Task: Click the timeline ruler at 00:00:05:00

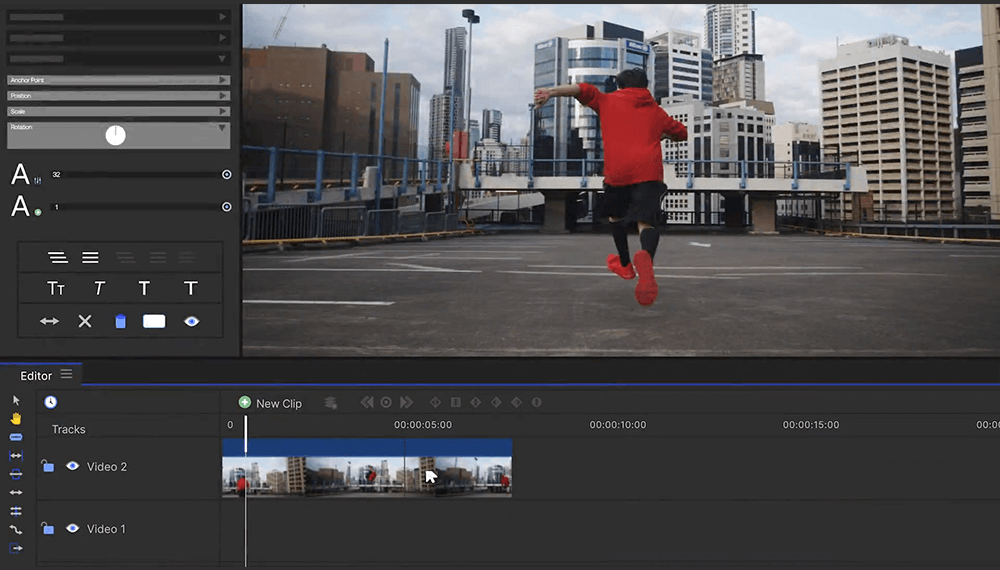Action: [423, 425]
